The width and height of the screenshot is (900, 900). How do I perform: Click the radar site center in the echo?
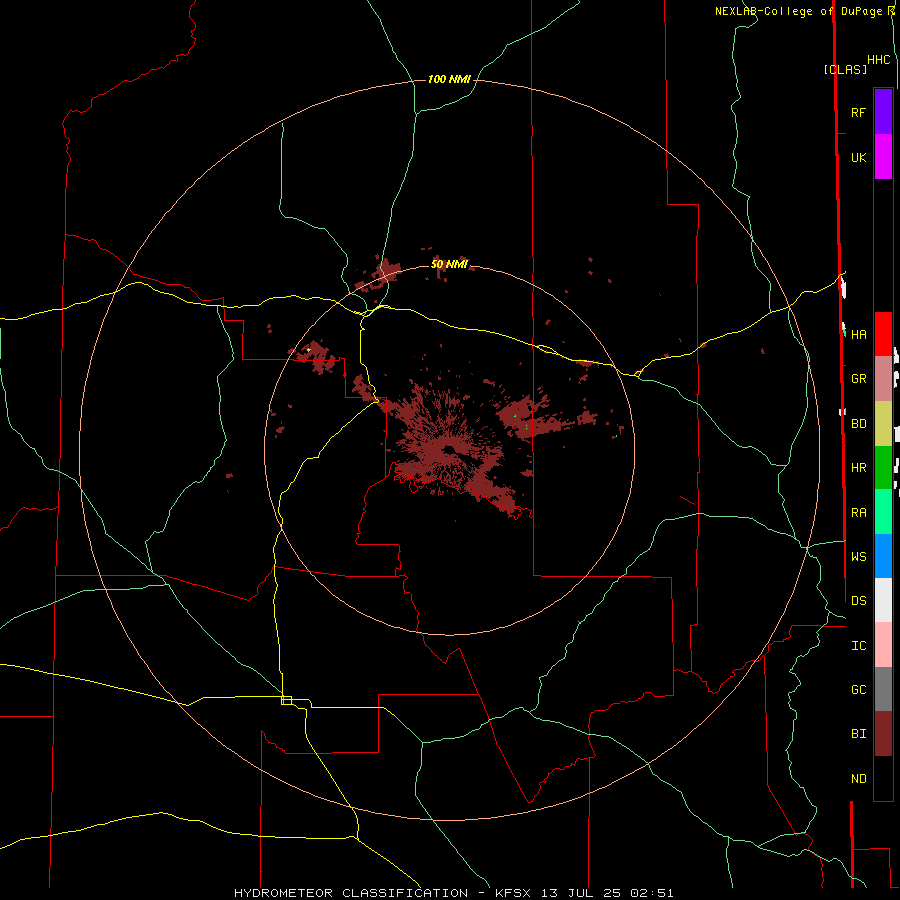pyautogui.click(x=449, y=450)
